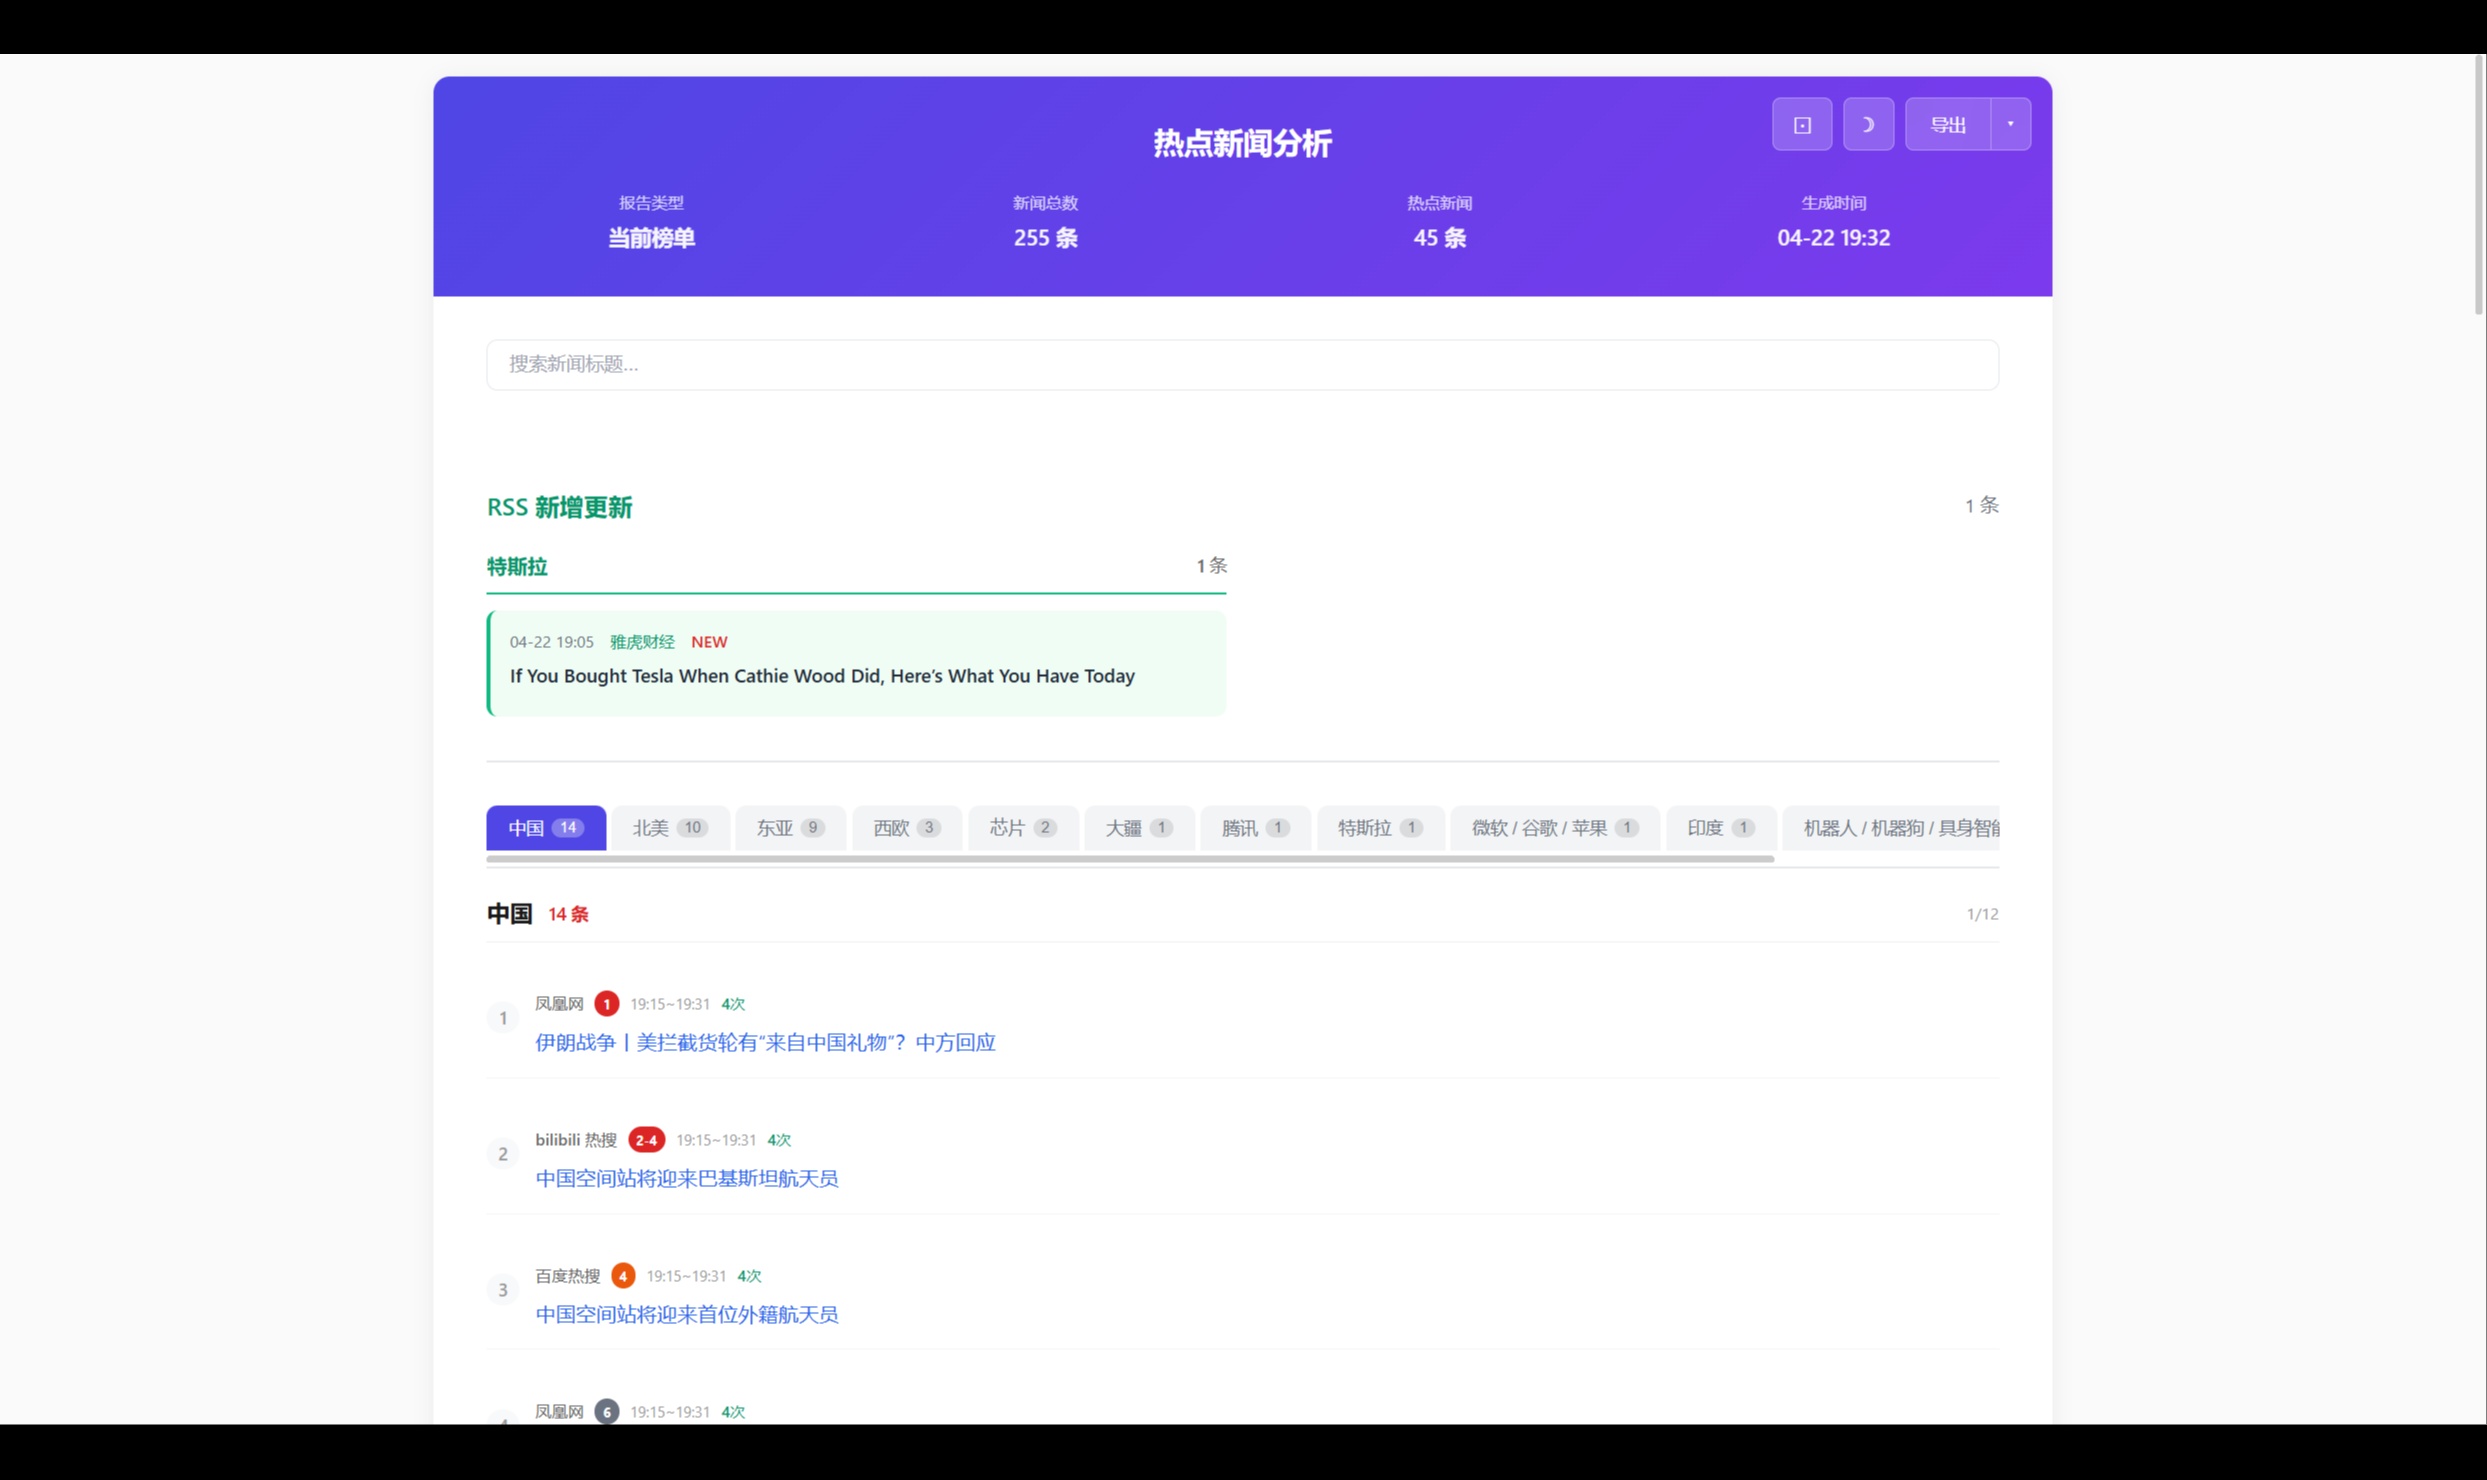Viewport: 2487px width, 1480px height.
Task: Click the search news title field
Action: 1241,364
